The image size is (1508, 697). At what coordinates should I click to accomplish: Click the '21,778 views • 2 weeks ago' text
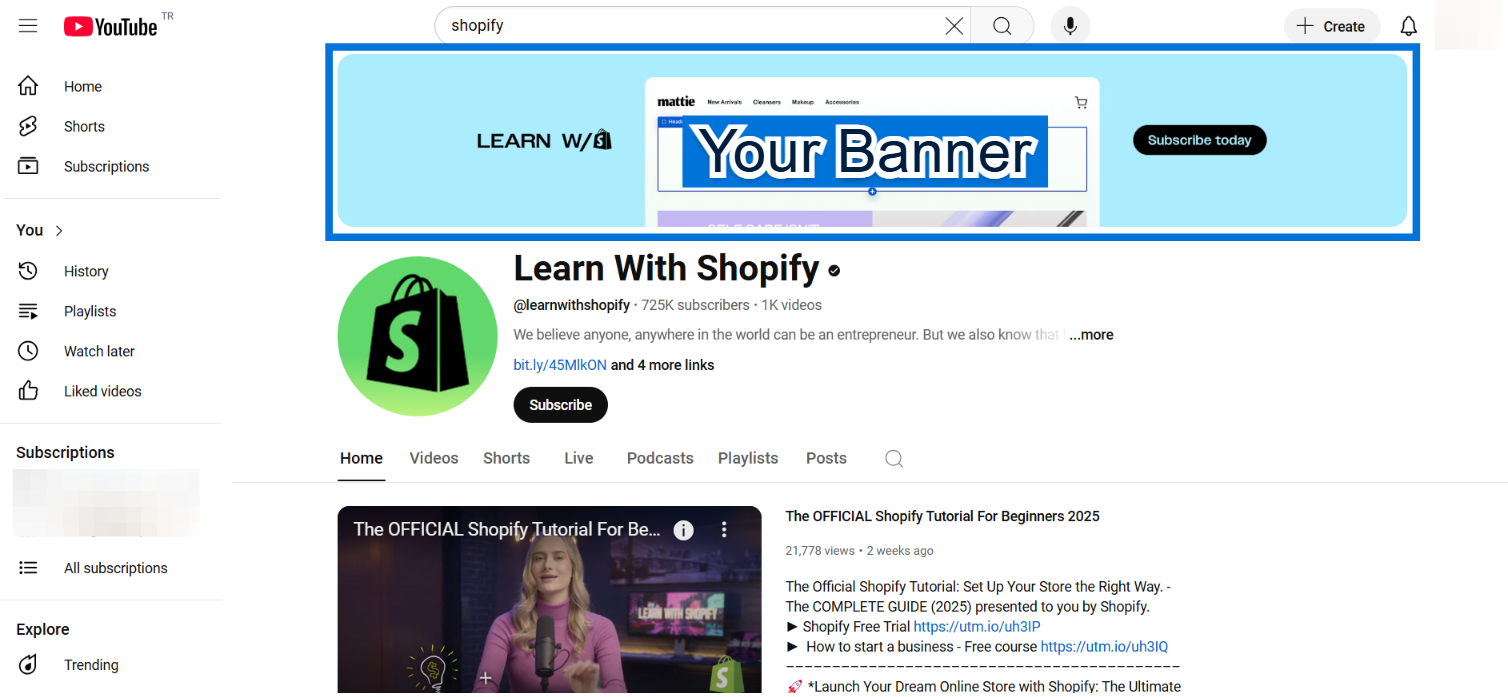coord(860,551)
